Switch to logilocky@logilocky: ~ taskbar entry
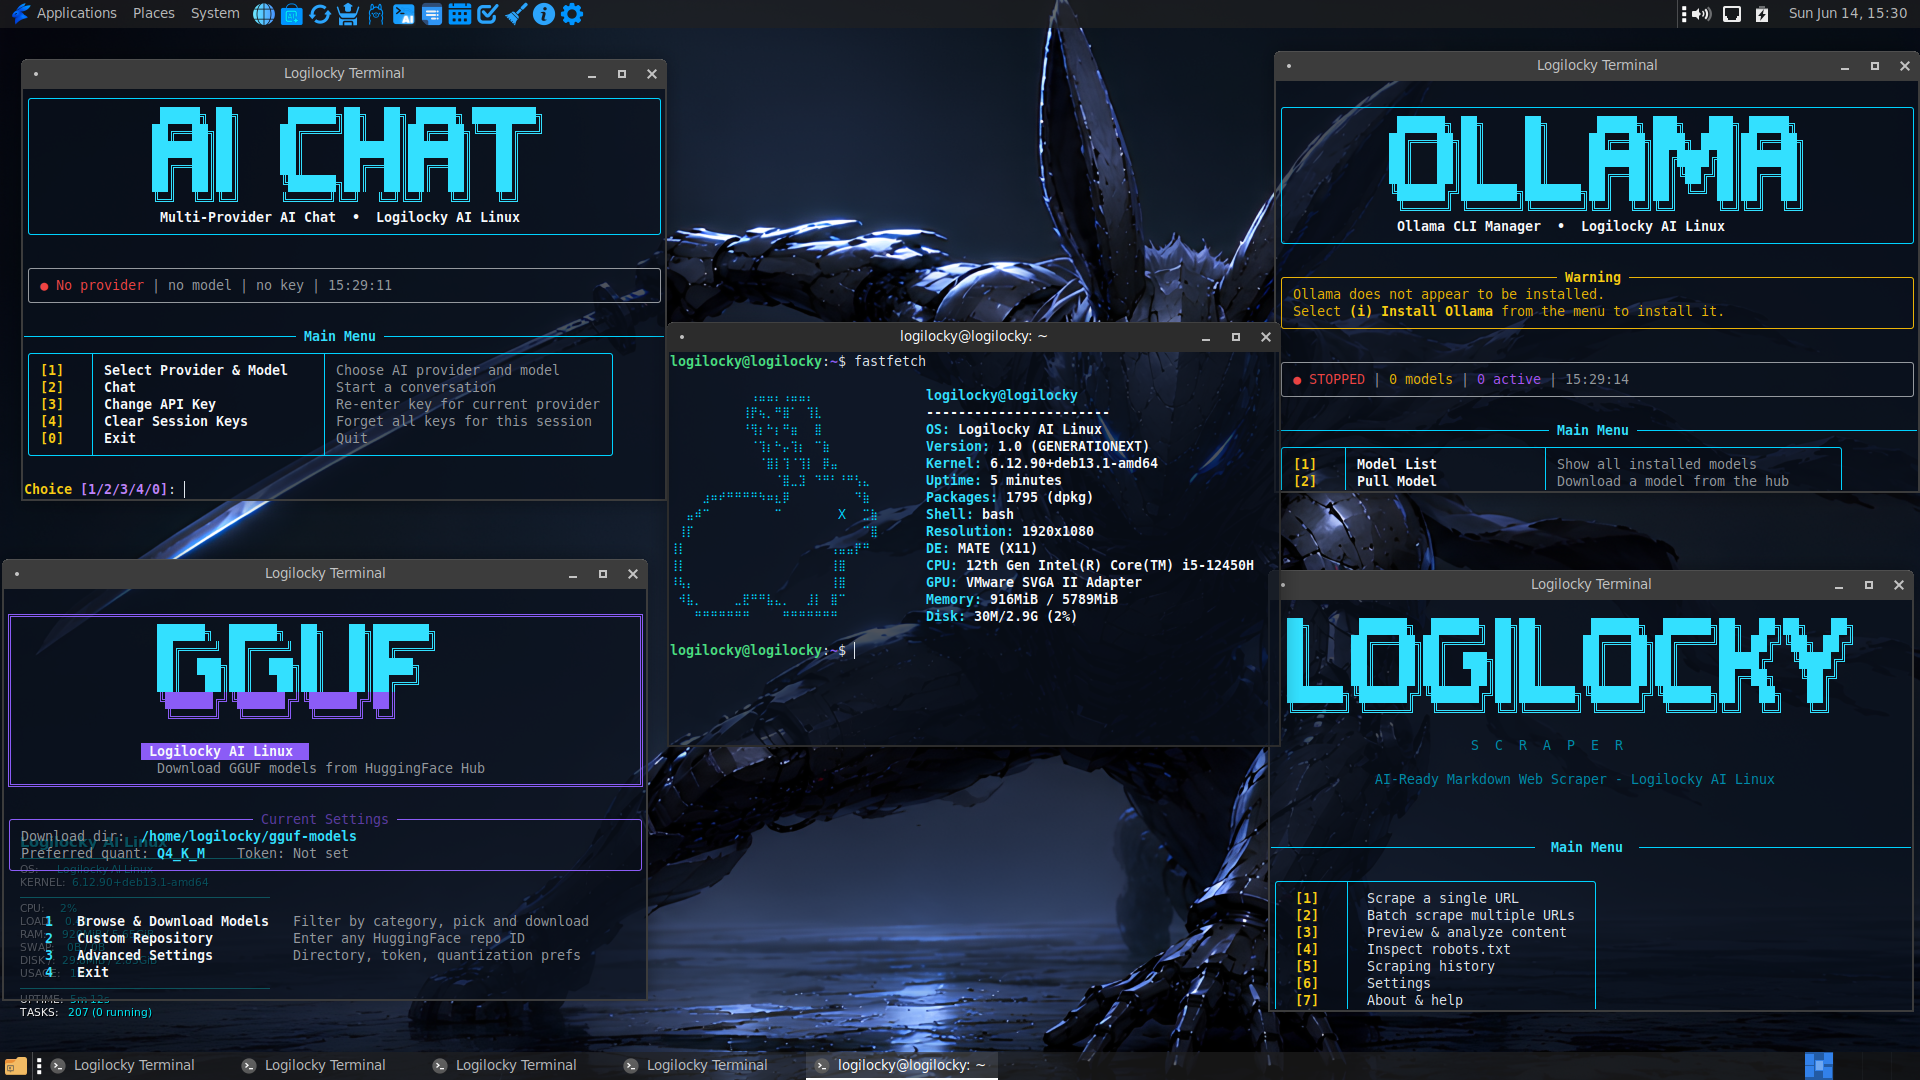Viewport: 1920px width, 1080px height. tap(901, 1066)
